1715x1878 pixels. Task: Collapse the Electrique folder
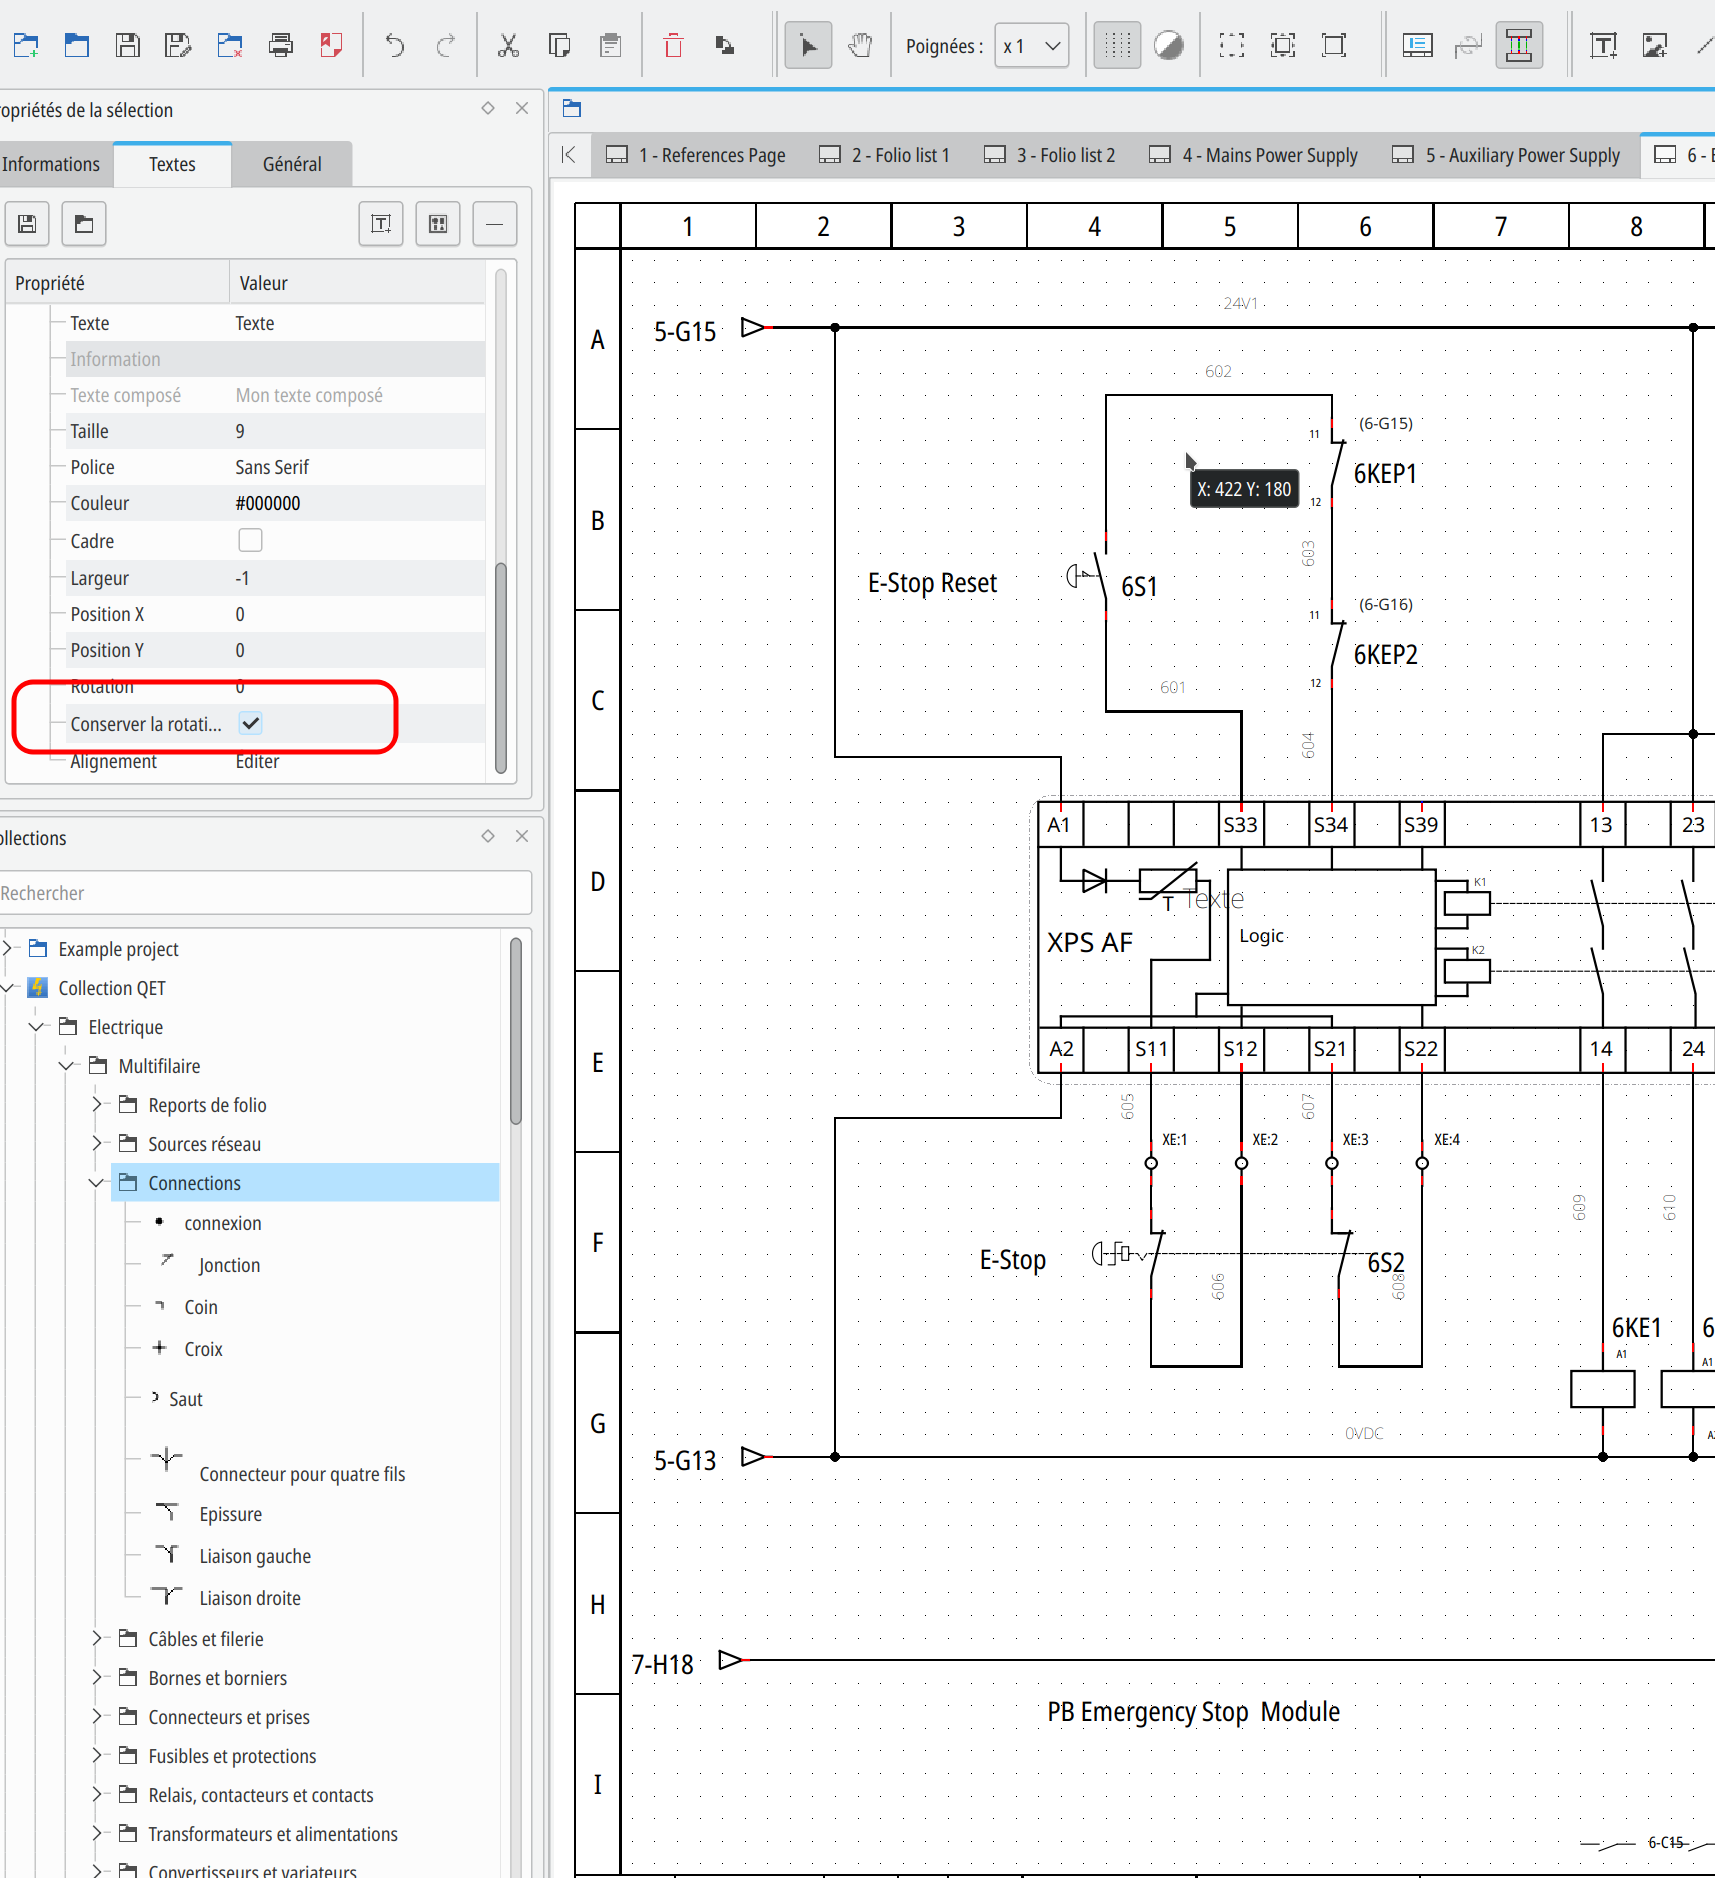[37, 1026]
